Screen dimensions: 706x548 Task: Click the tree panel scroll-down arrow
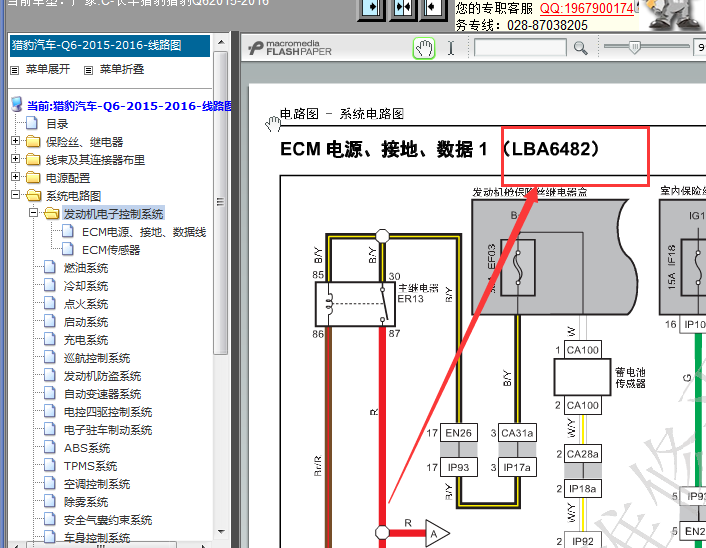point(221,532)
